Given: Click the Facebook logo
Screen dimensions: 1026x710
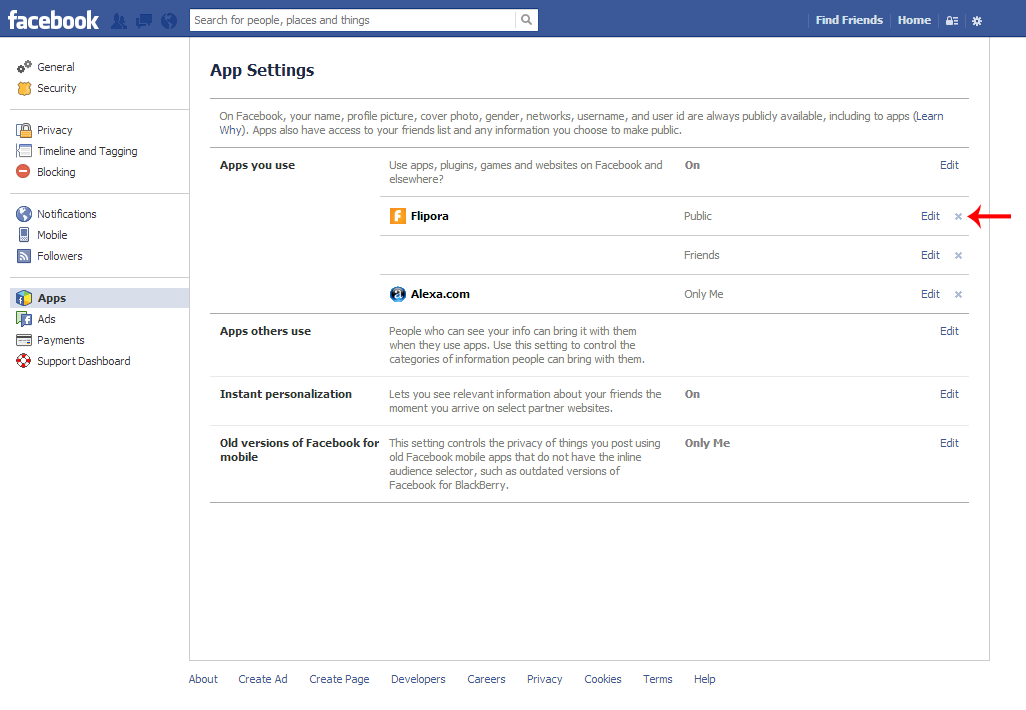Looking at the screenshot, I should click(x=53, y=20).
